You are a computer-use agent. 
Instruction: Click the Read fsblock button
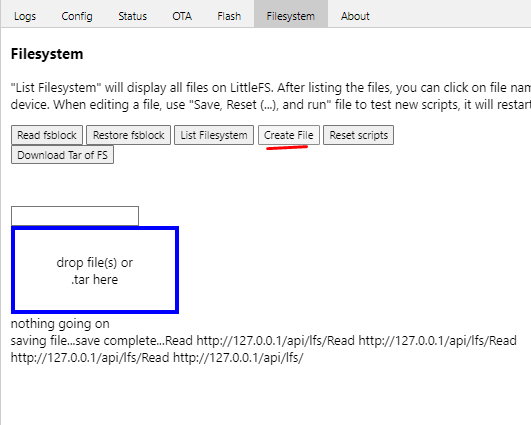[x=47, y=135]
